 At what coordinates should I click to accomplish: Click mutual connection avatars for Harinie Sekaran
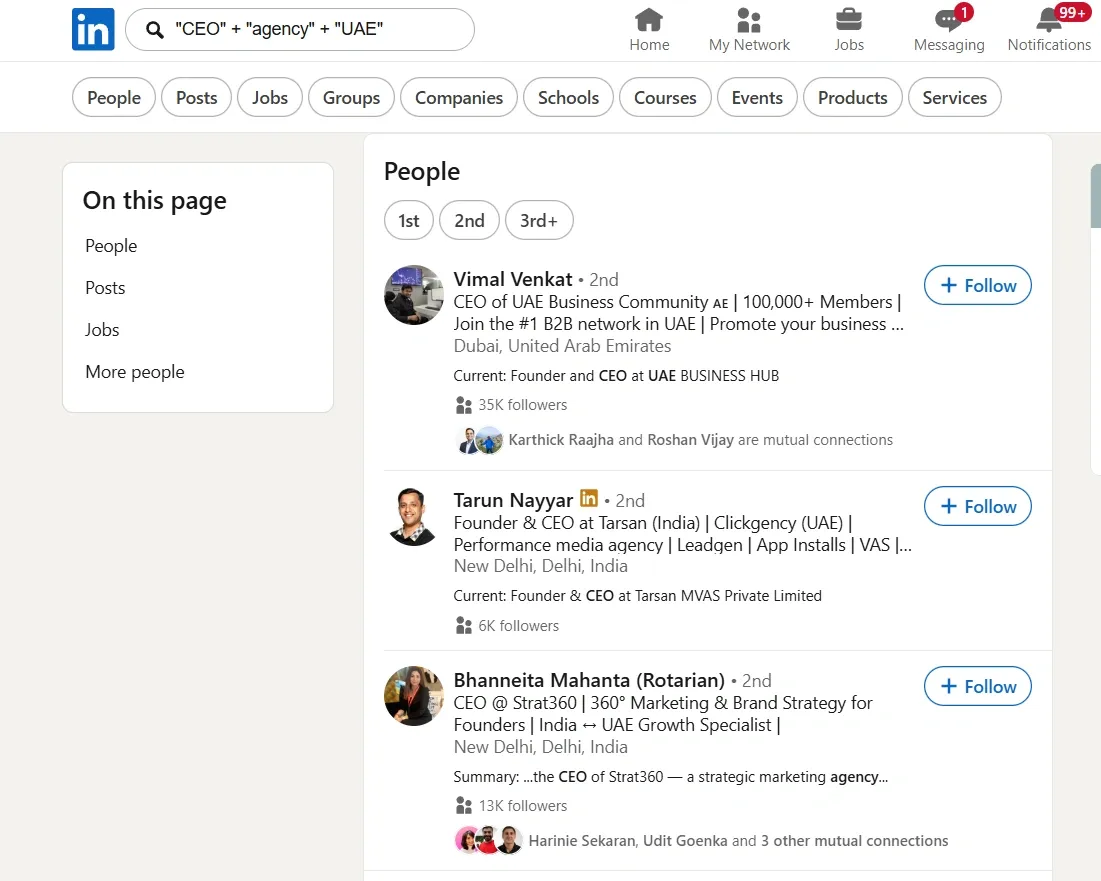[489, 840]
